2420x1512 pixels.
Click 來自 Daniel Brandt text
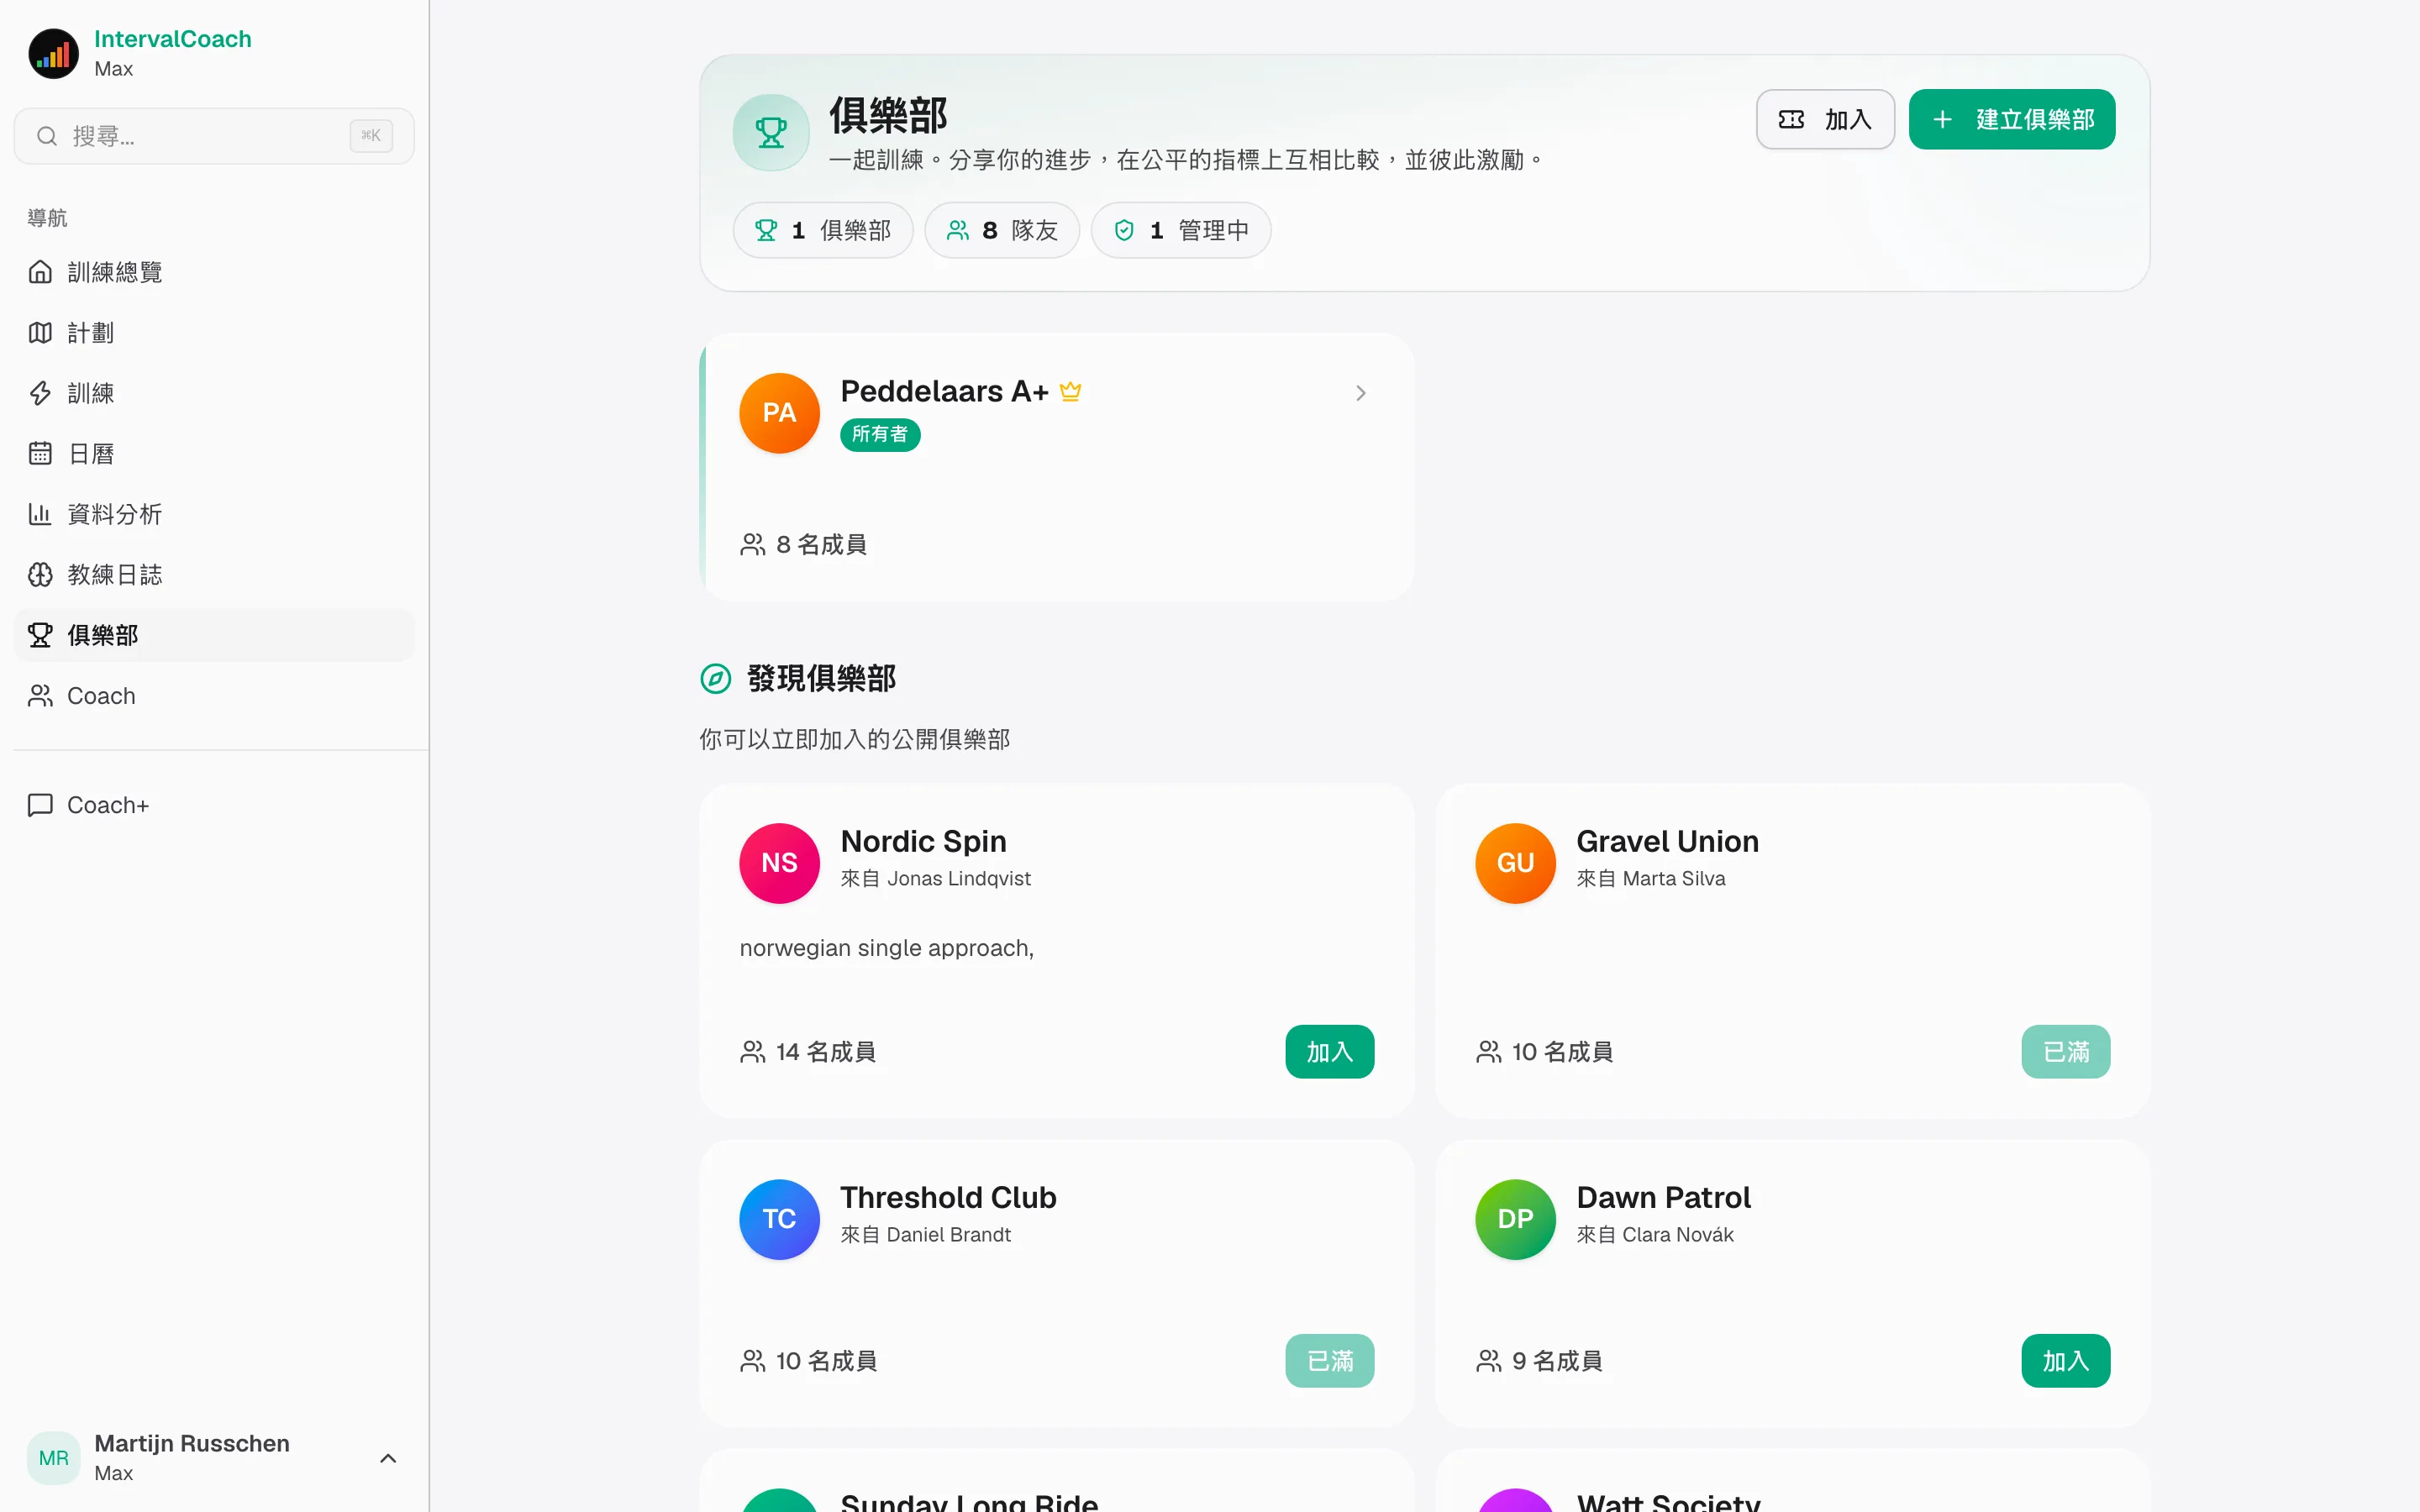pyautogui.click(x=925, y=1234)
